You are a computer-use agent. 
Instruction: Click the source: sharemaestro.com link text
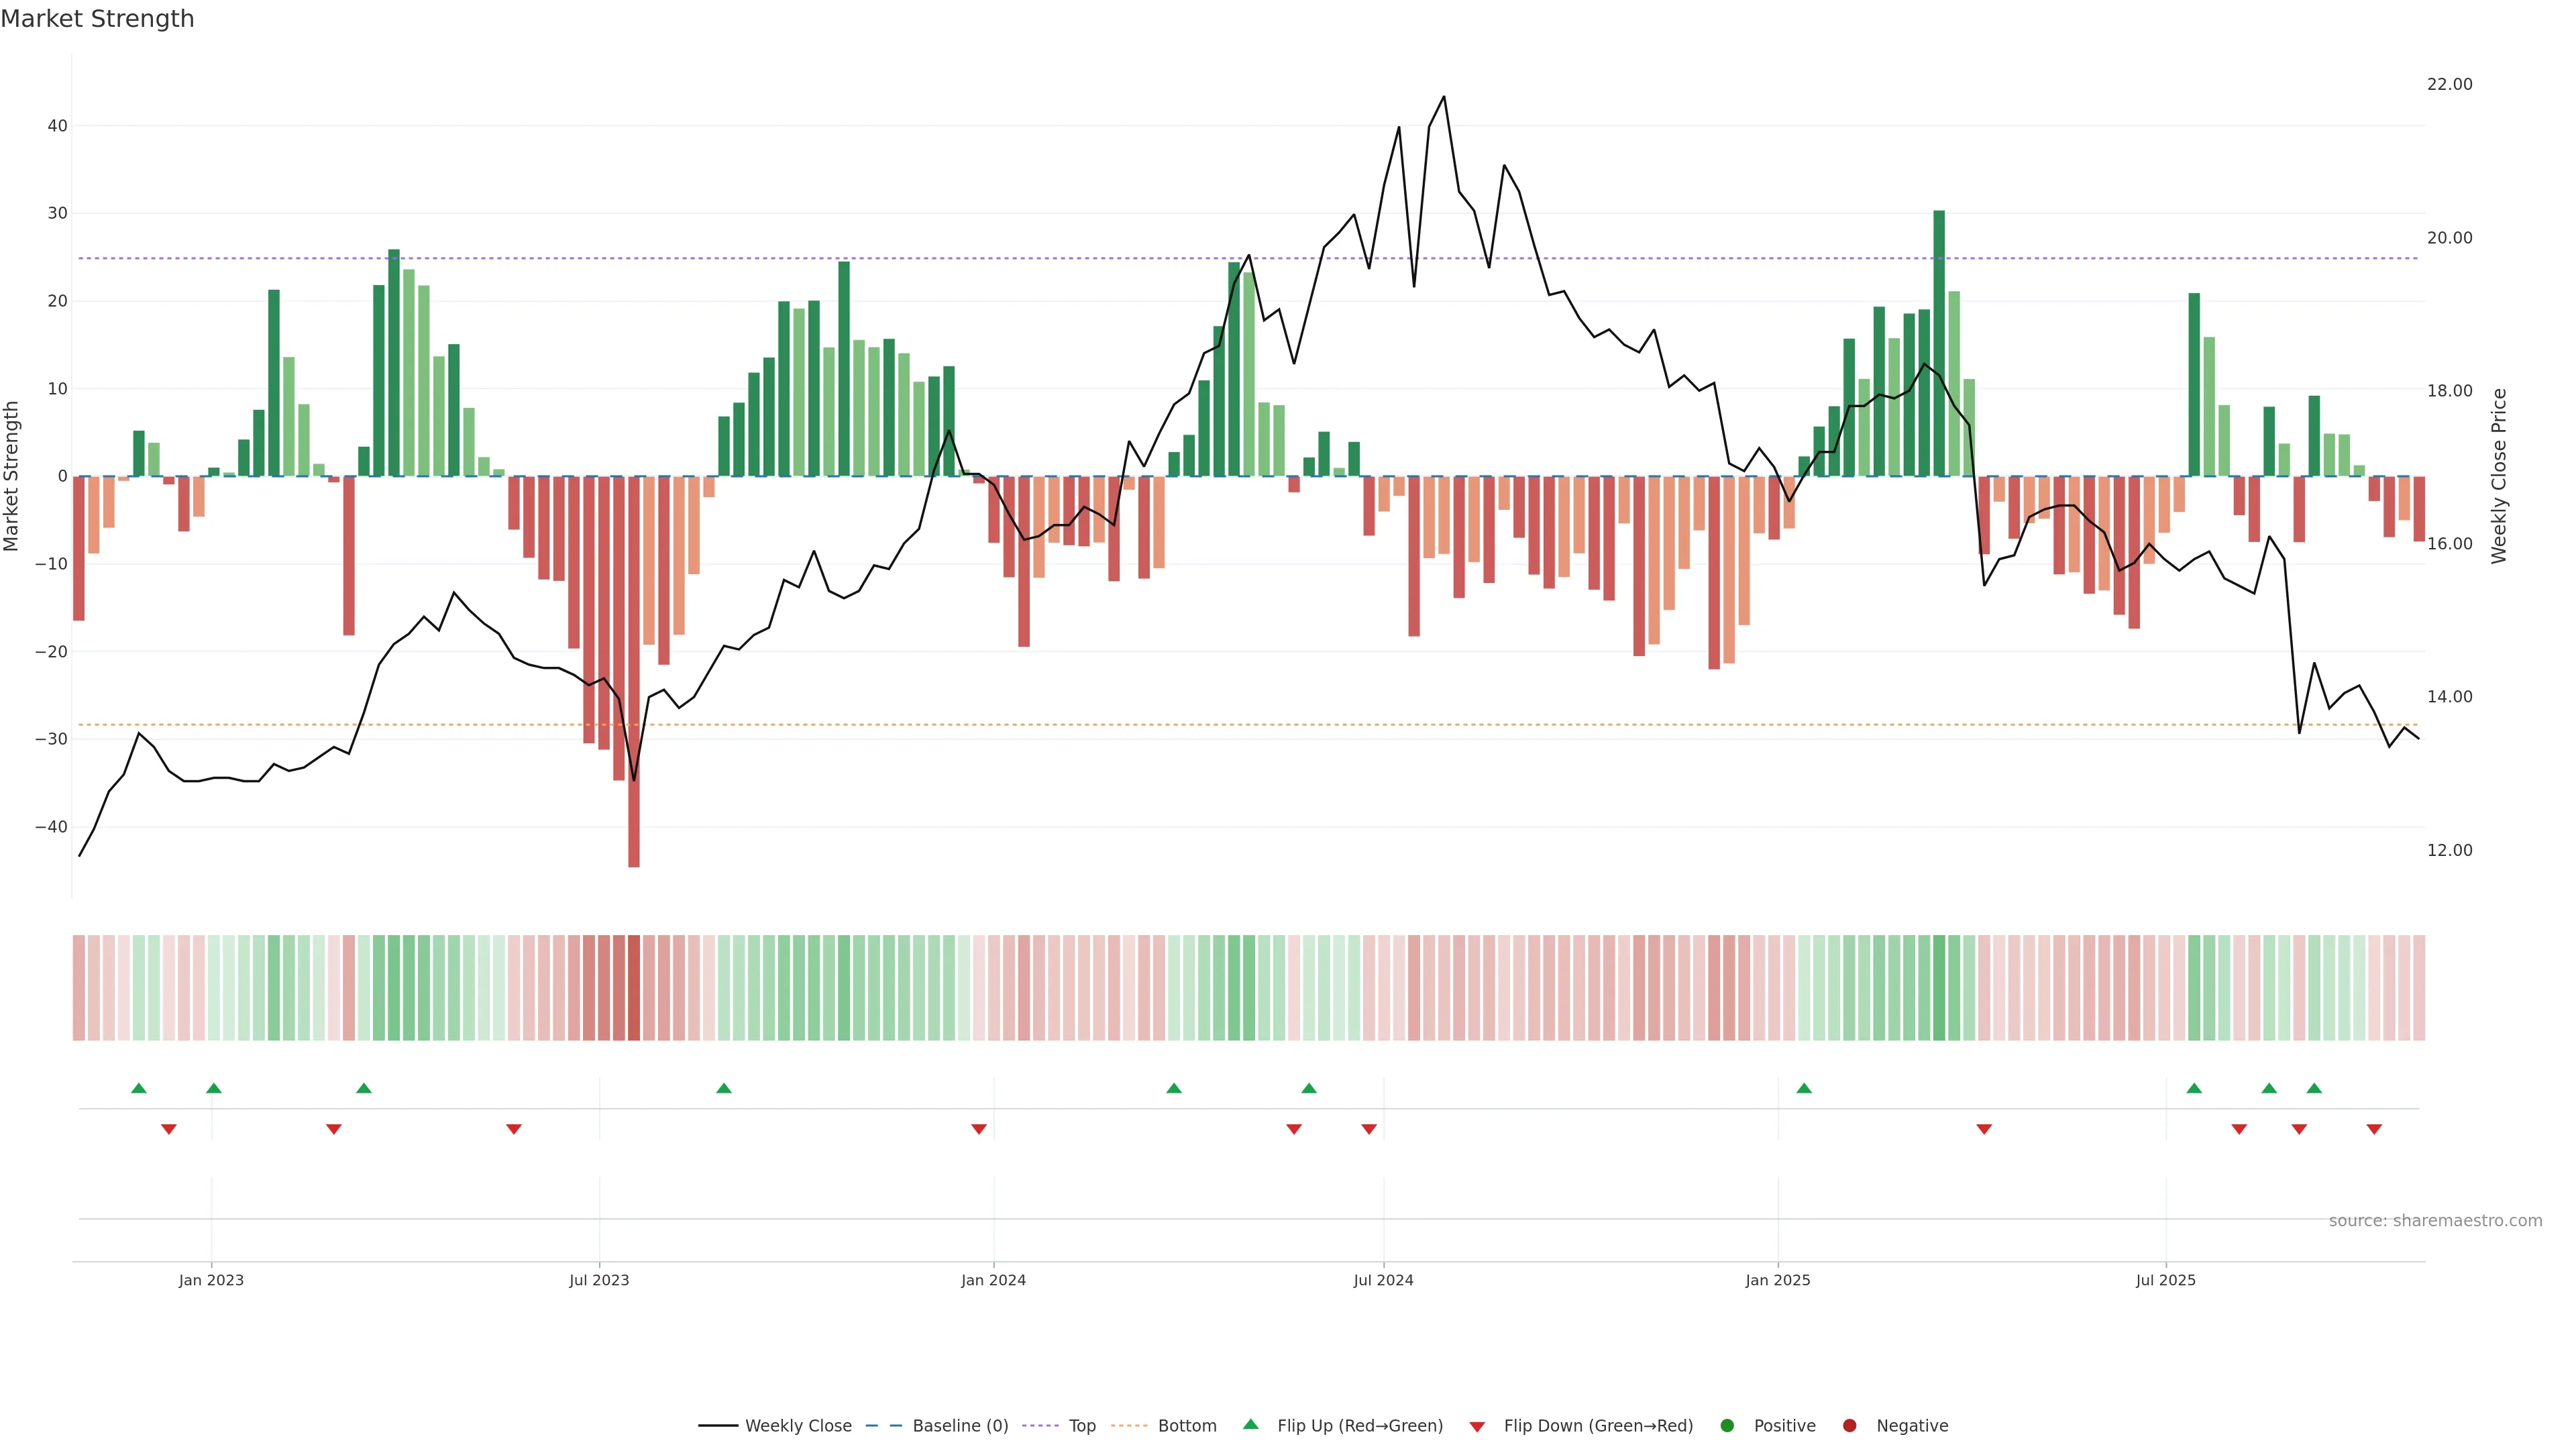pyautogui.click(x=2435, y=1220)
